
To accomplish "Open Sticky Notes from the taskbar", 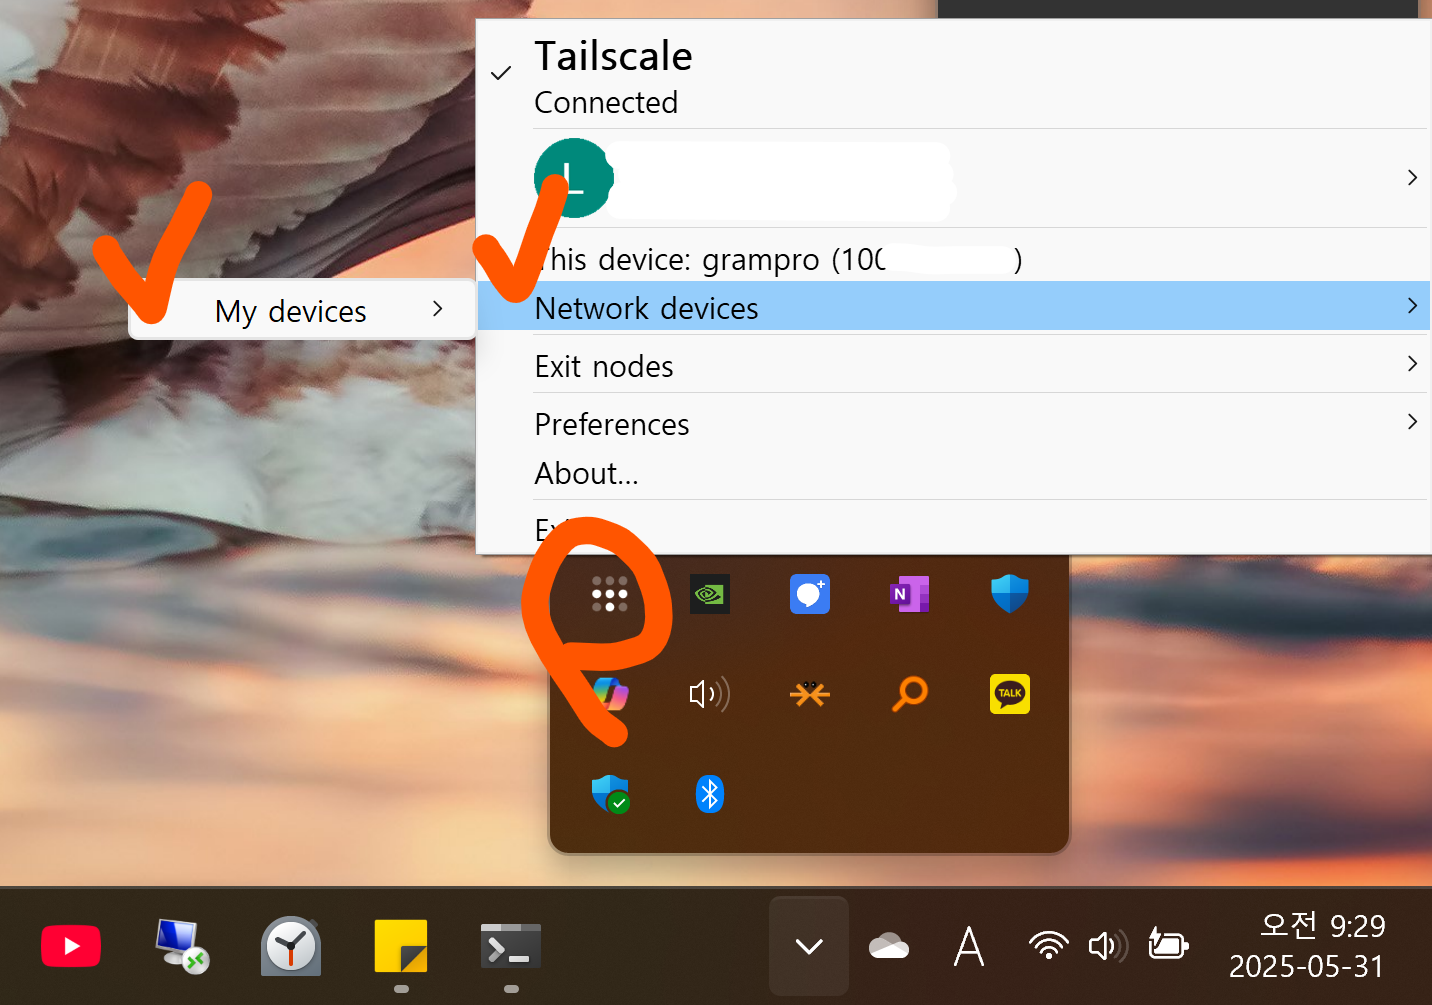I will click(400, 945).
